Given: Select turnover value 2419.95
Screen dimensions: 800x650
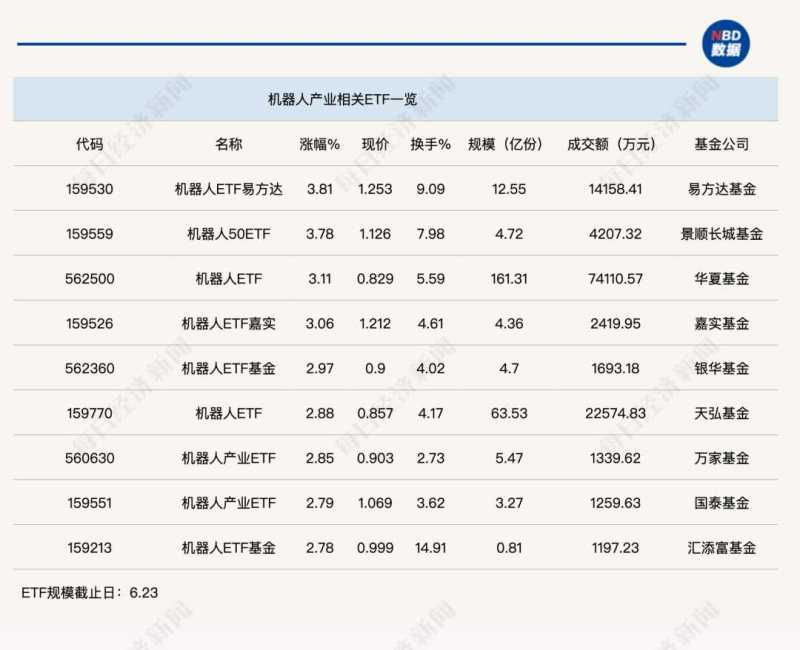Looking at the screenshot, I should pyautogui.click(x=615, y=324).
